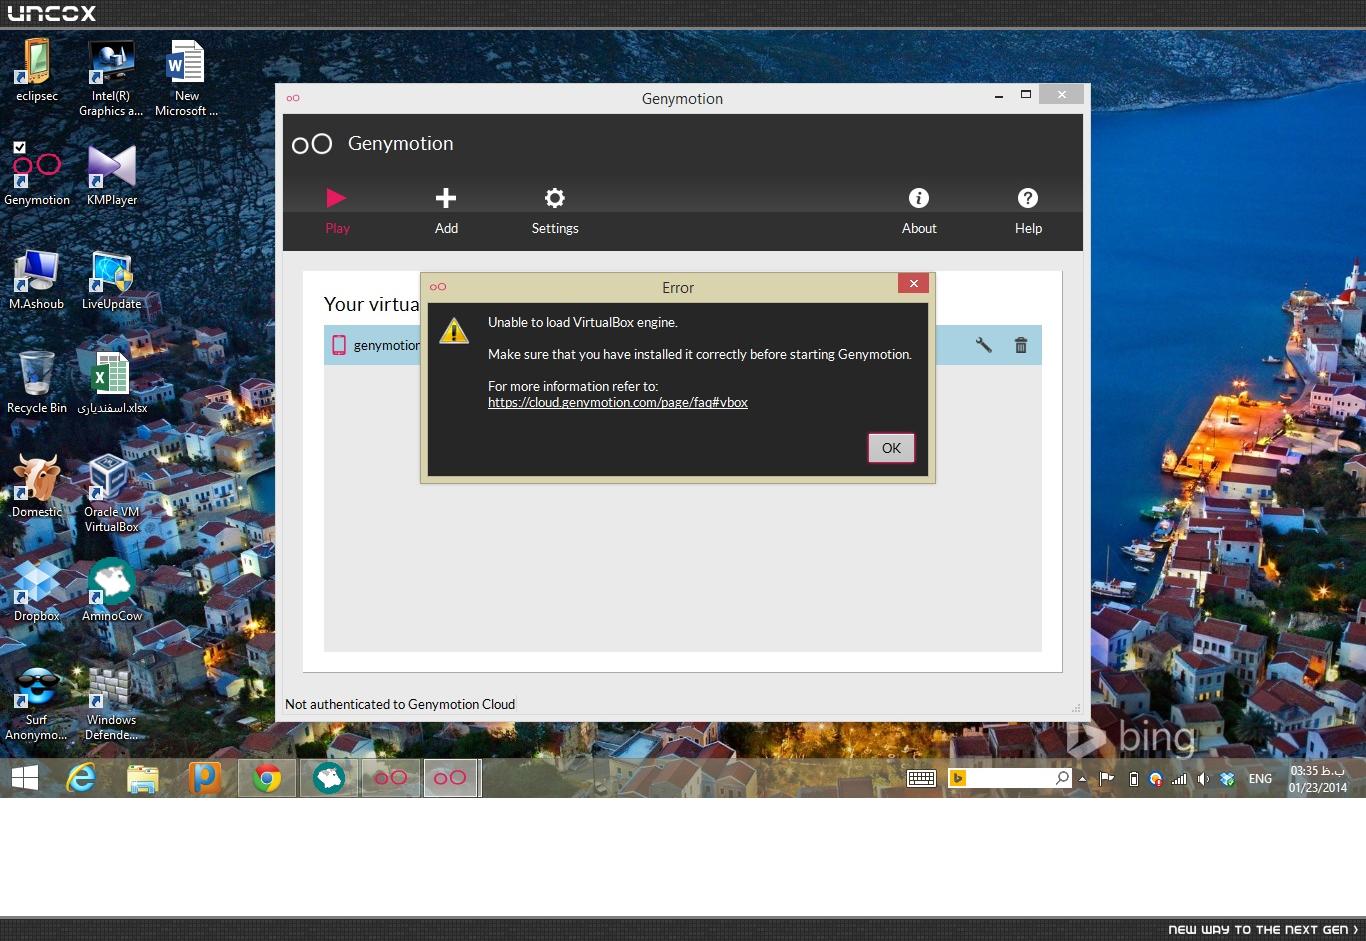1366x941 pixels.
Task: Open the touch keyboard from the taskbar
Action: click(921, 778)
